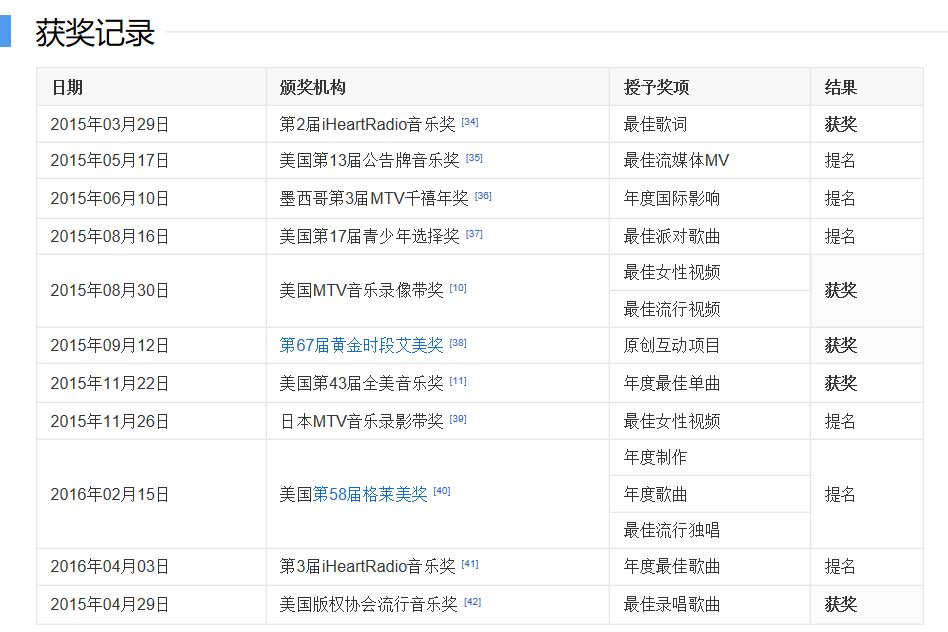Select the text 第2届iHeartRadio音乐奖
948x632 pixels.
367,125
